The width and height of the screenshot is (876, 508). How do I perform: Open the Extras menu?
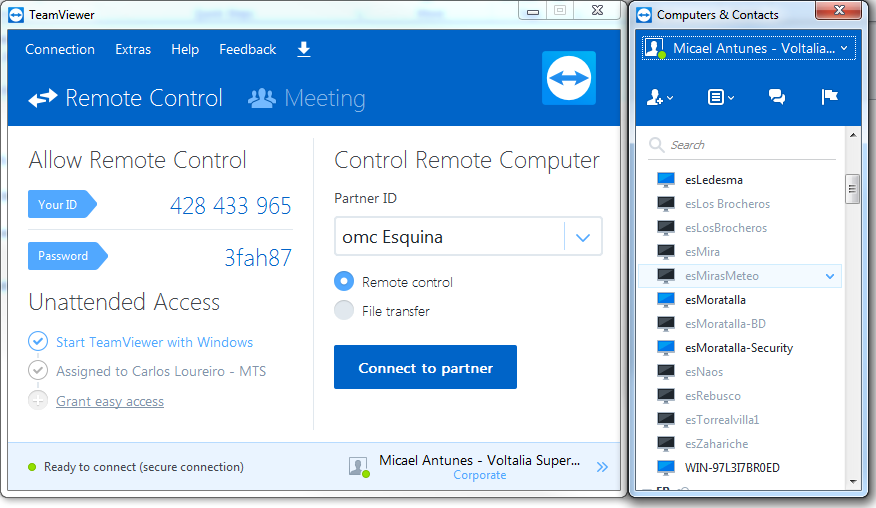(133, 49)
